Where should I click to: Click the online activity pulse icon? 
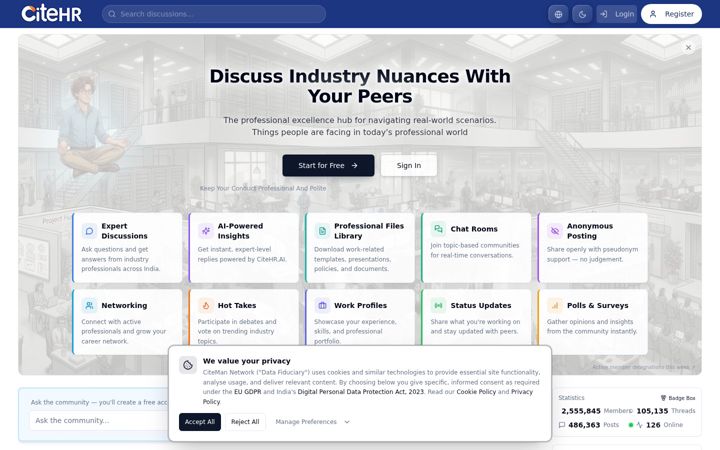[x=639, y=425]
